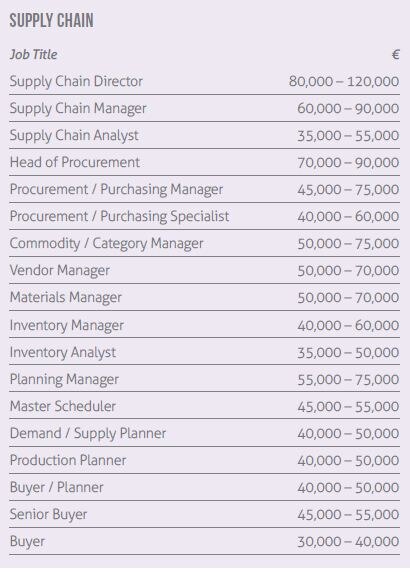
Task: Select the Buyer 30,000 – 40,000 value
Action: (x=348, y=541)
